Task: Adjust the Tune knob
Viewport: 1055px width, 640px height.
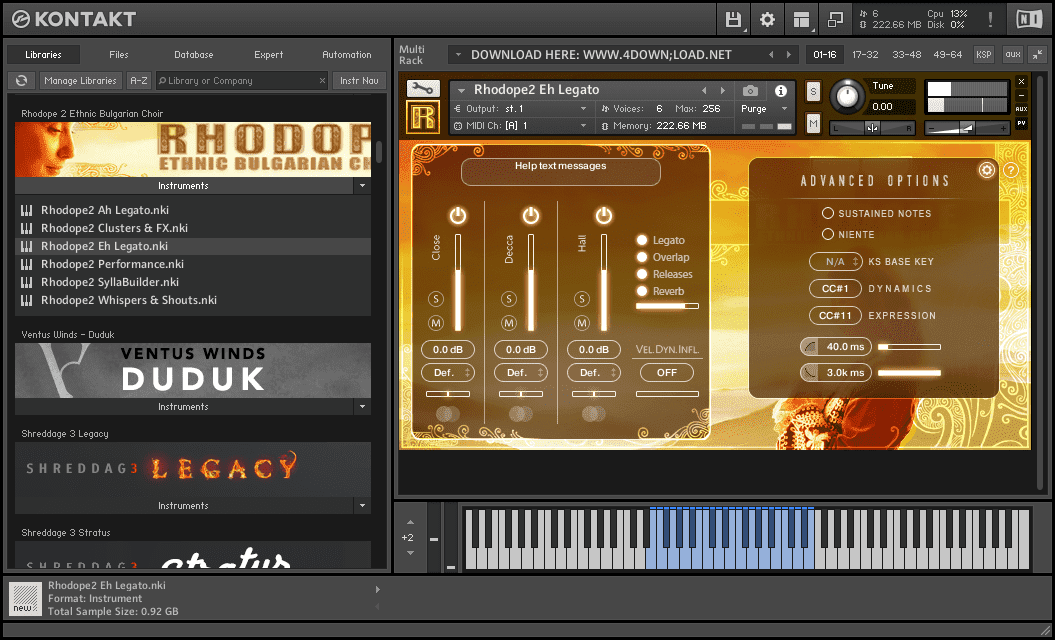Action: [x=847, y=96]
